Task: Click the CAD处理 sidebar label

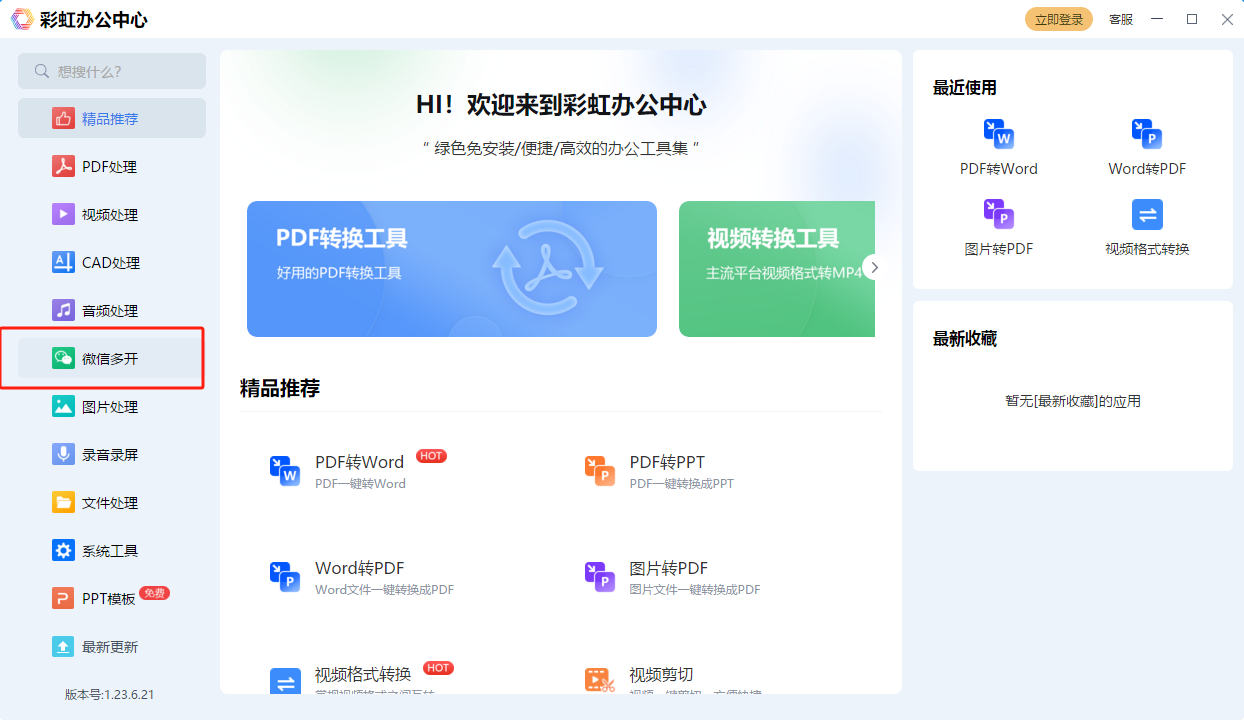Action: [x=111, y=263]
